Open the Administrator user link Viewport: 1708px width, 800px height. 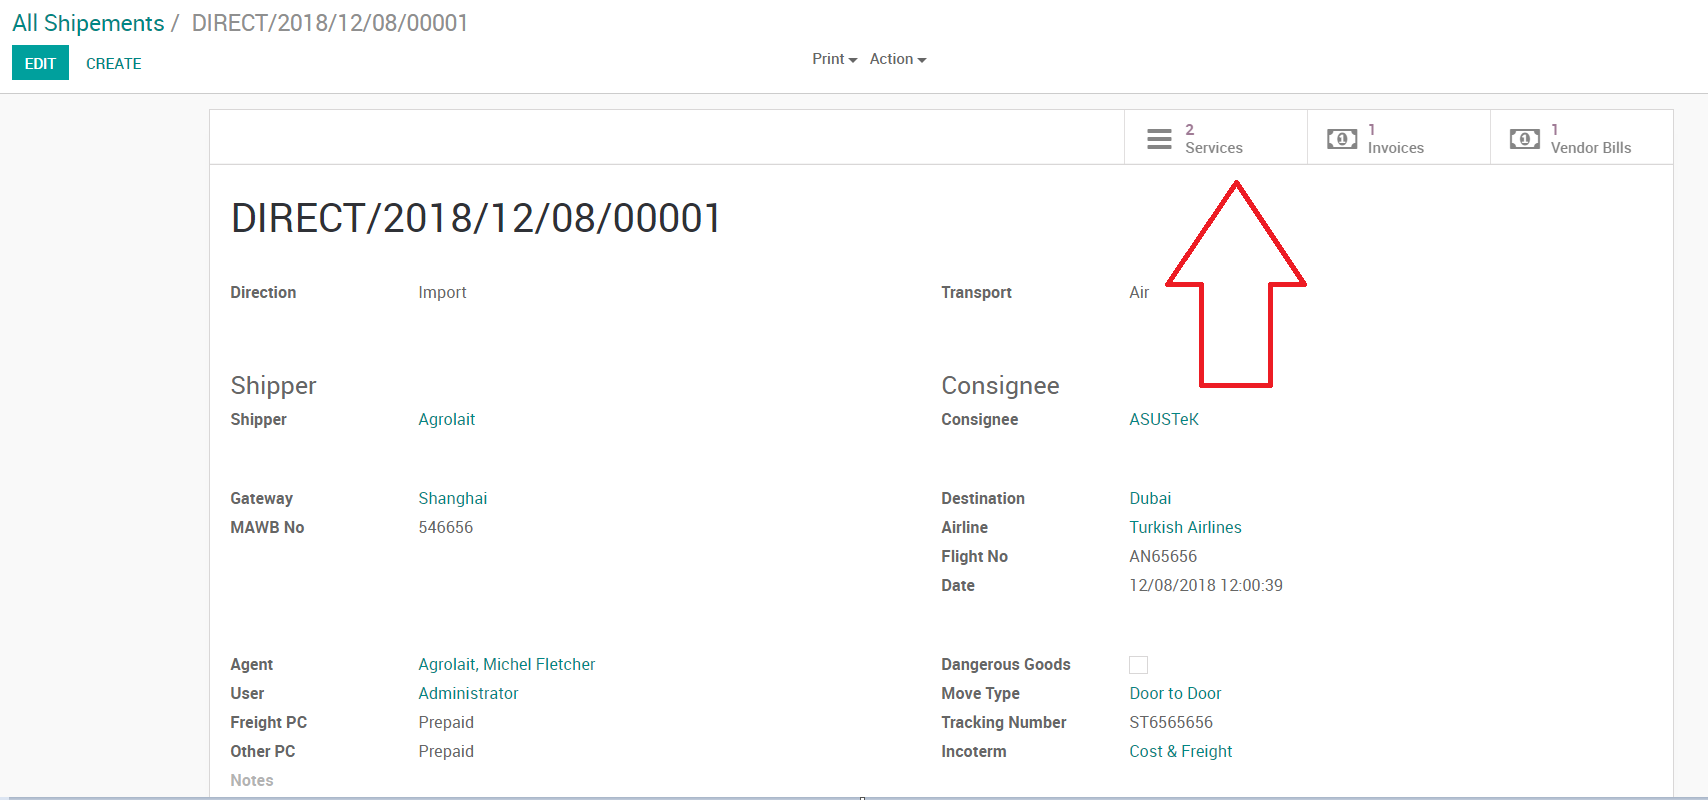468,693
